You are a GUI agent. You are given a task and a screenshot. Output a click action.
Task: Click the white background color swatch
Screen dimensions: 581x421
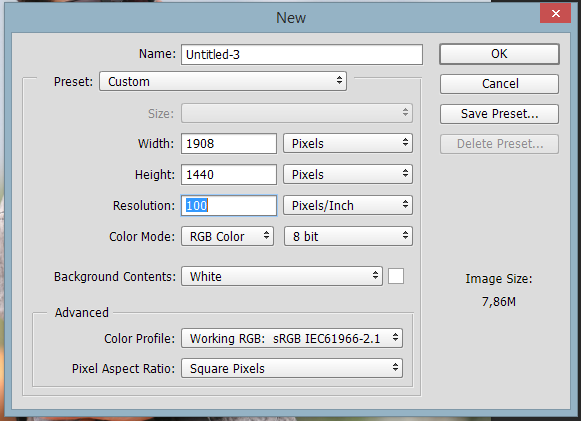(x=396, y=276)
